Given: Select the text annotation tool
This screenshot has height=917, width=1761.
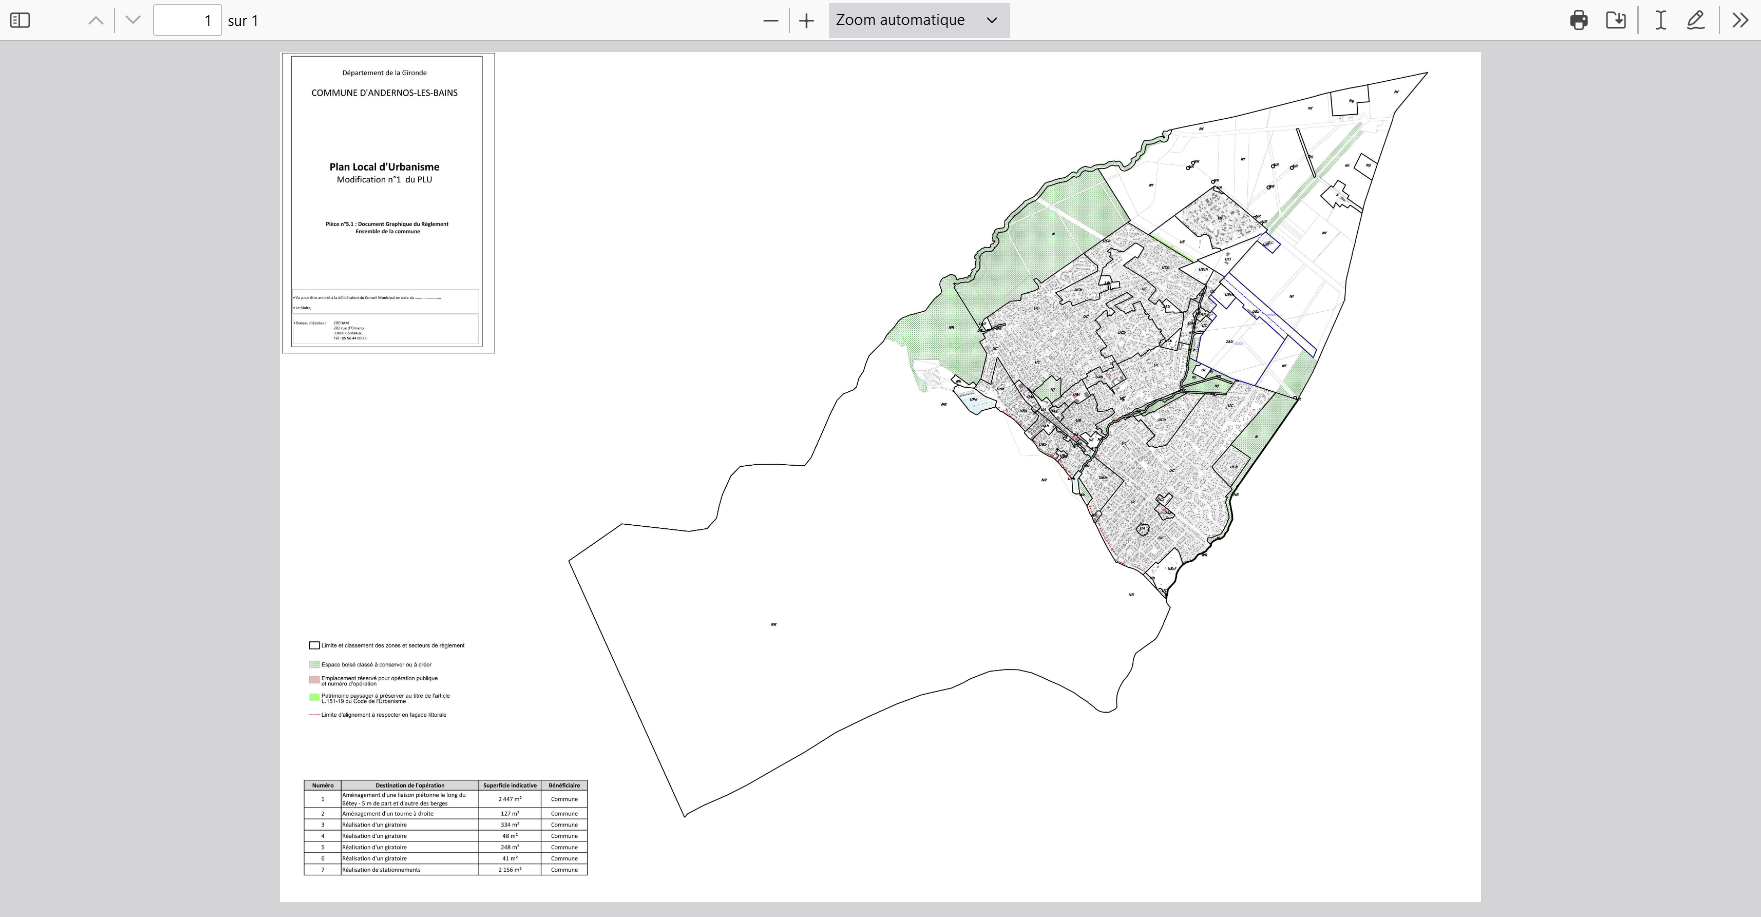Looking at the screenshot, I should click(x=1660, y=20).
